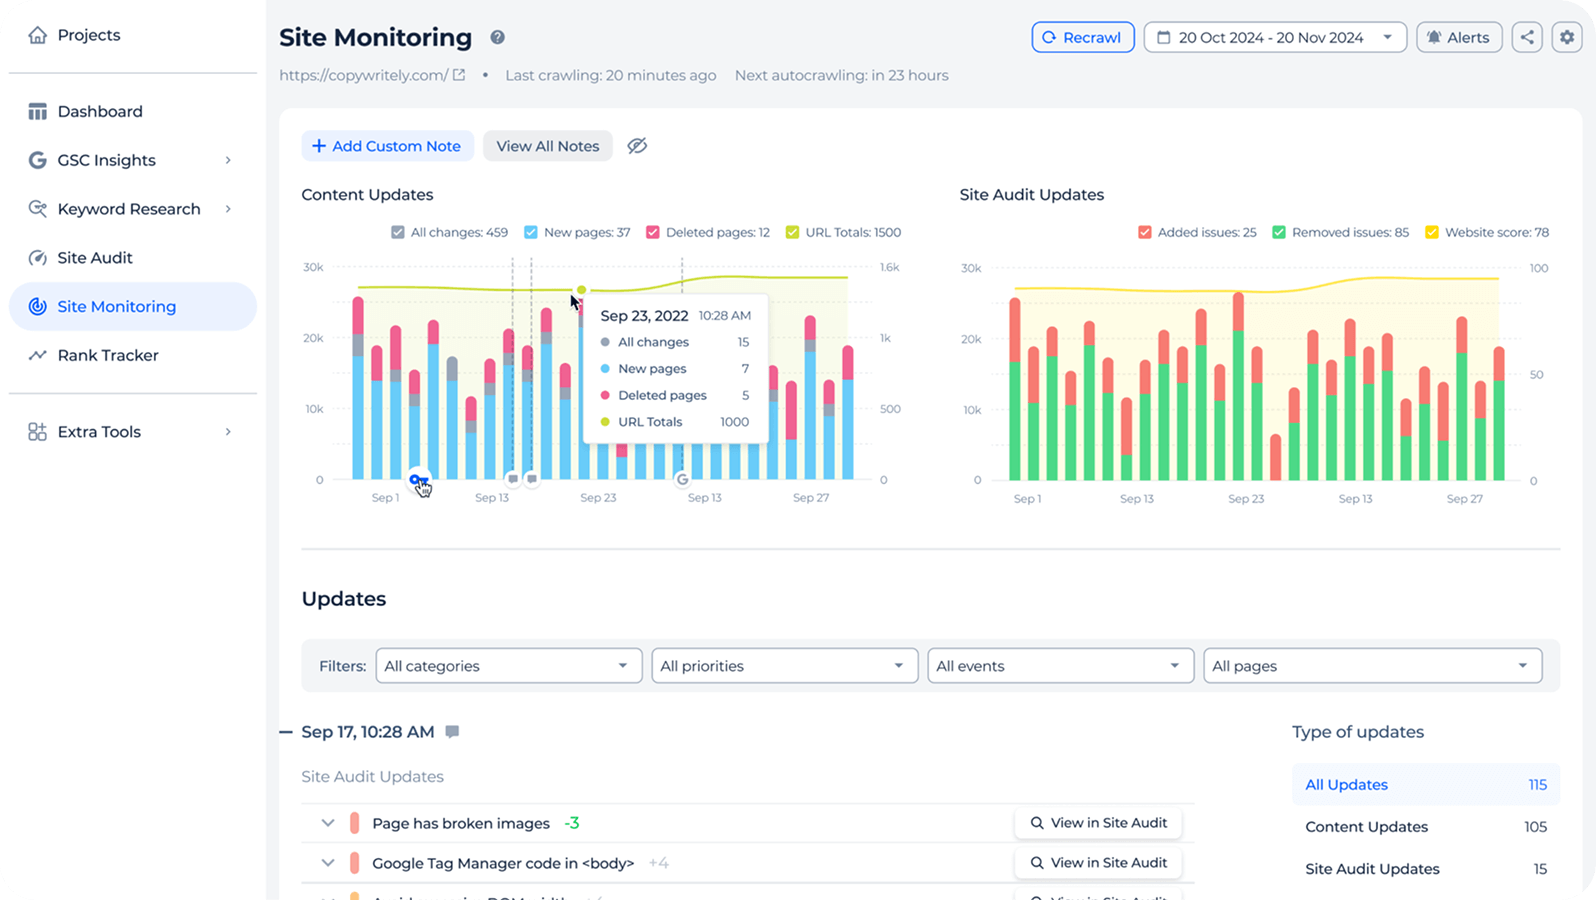Open date range picker dropdown
The width and height of the screenshot is (1596, 900).
click(1274, 37)
